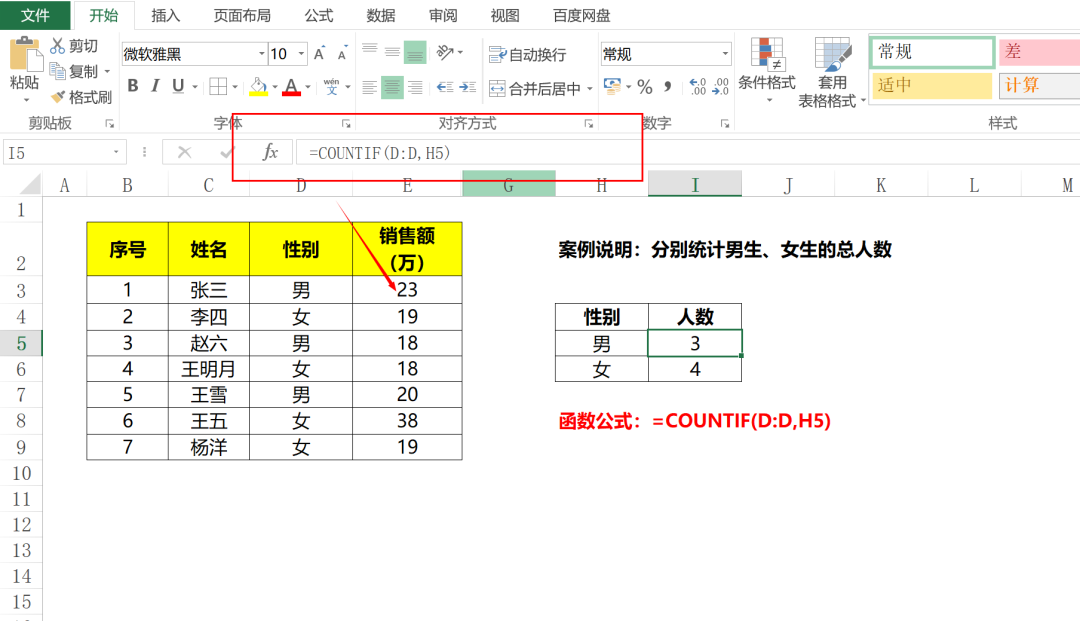The height and width of the screenshot is (621, 1080).
Task: Toggle underline formatting
Action: (x=178, y=86)
